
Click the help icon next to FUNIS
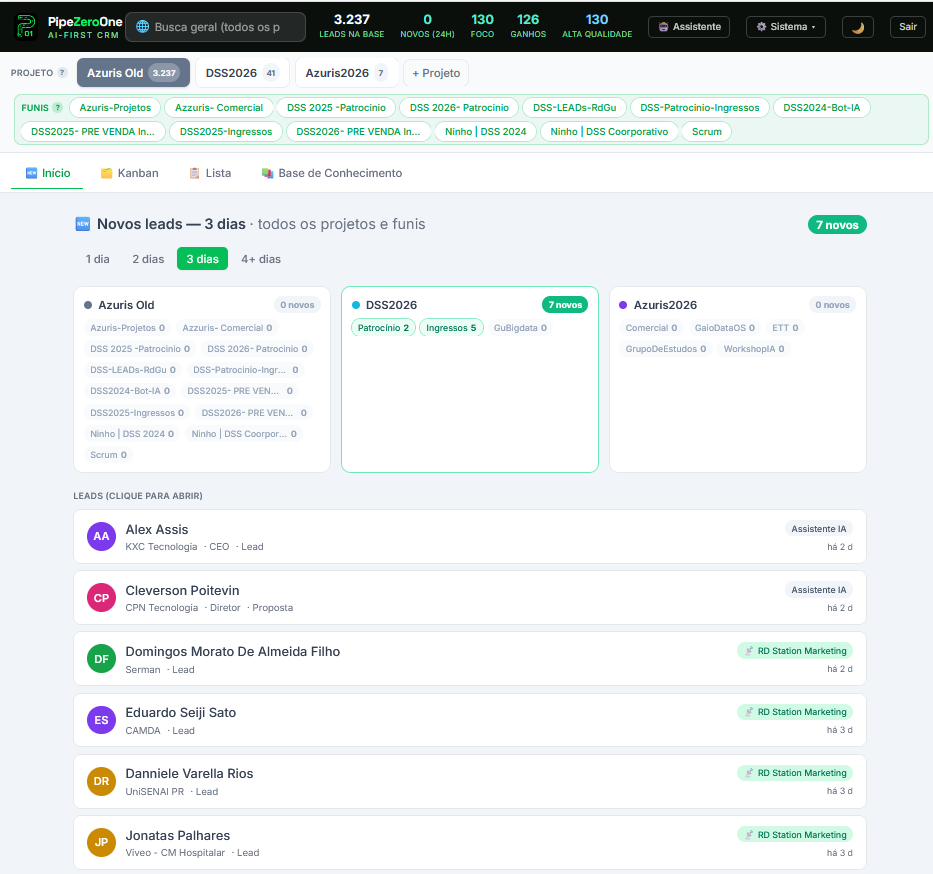[58, 108]
